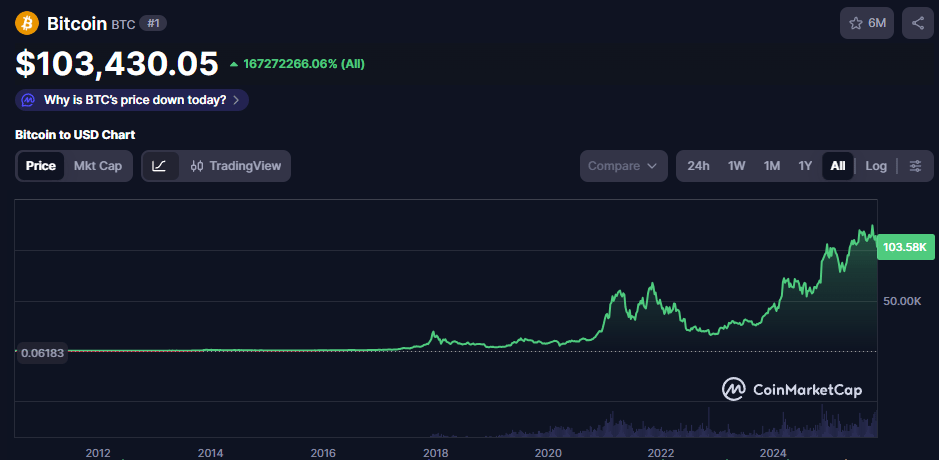The image size is (939, 460).
Task: Switch to Mkt Cap tab
Action: pyautogui.click(x=98, y=166)
